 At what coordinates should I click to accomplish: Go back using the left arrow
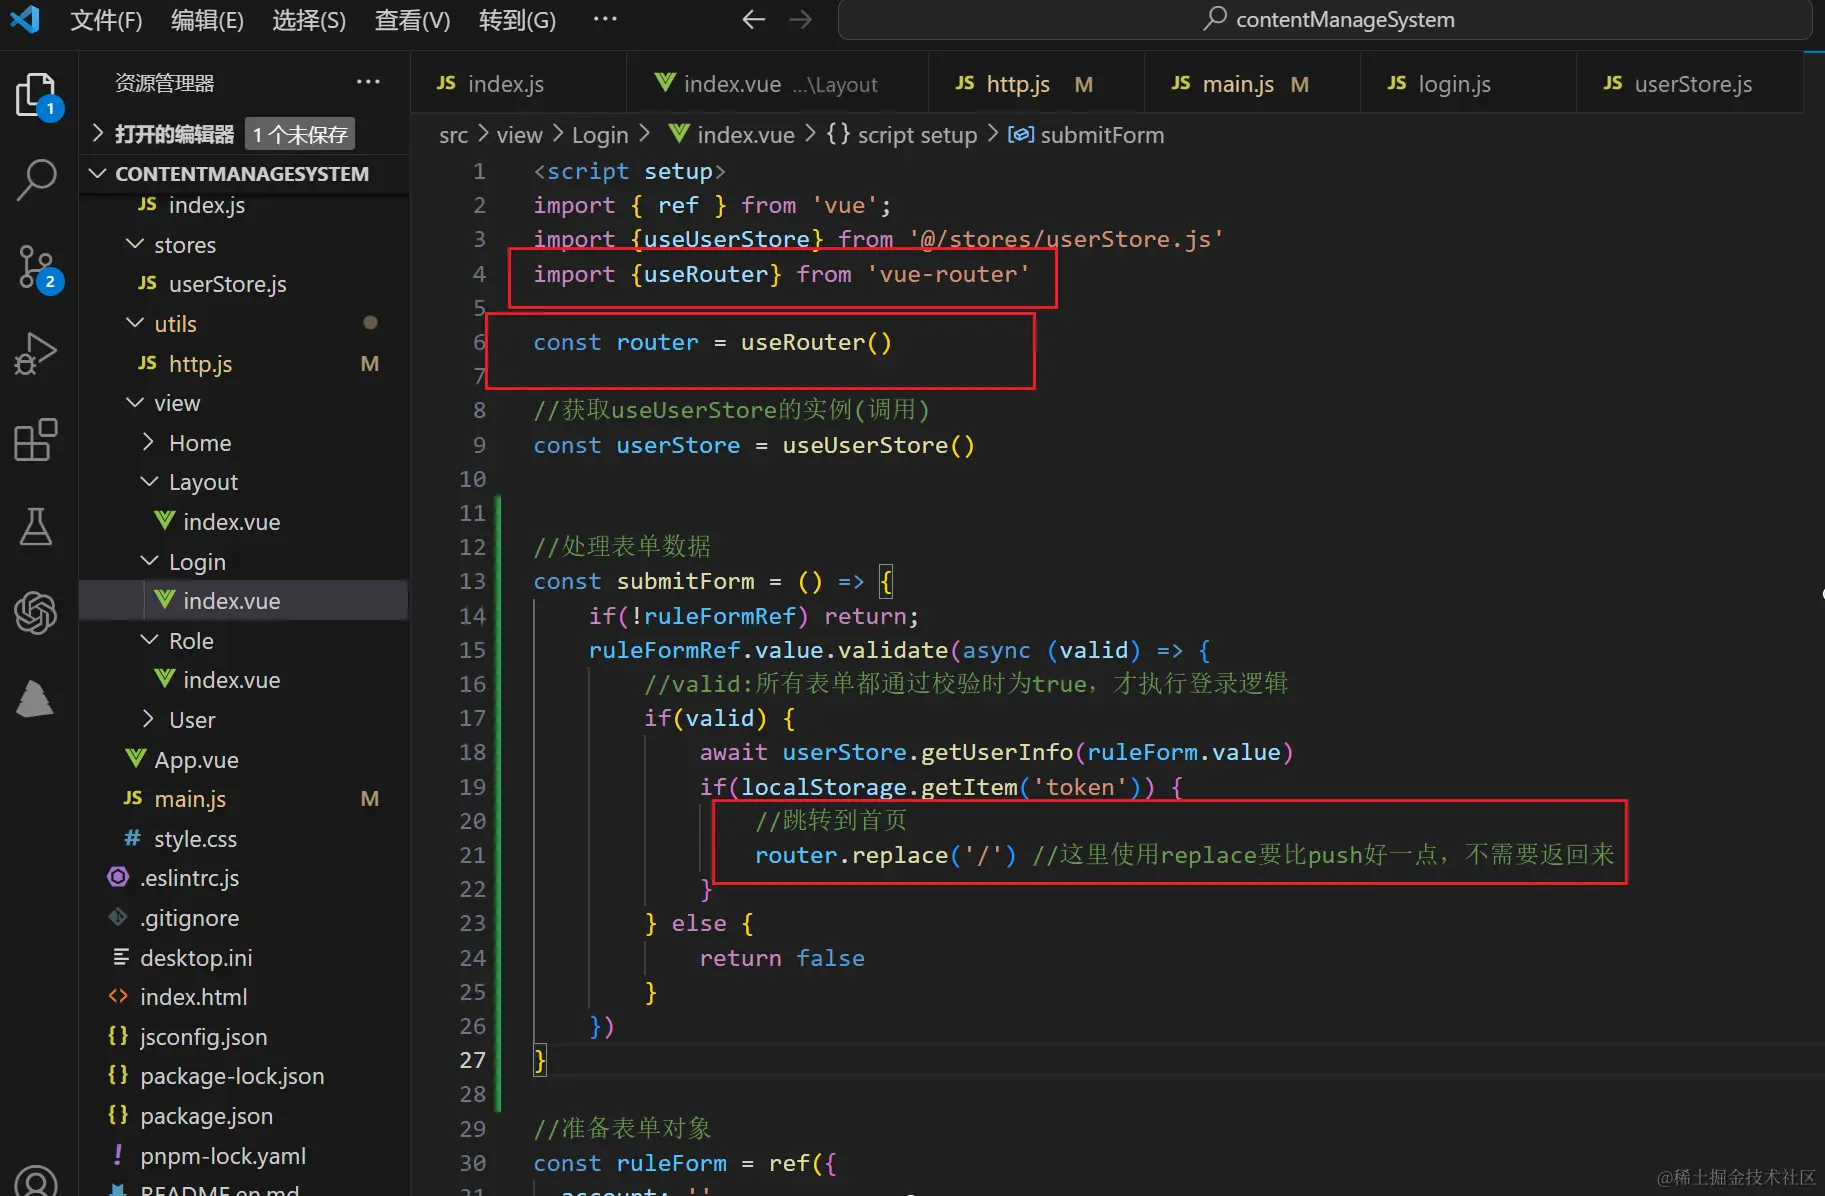753,20
